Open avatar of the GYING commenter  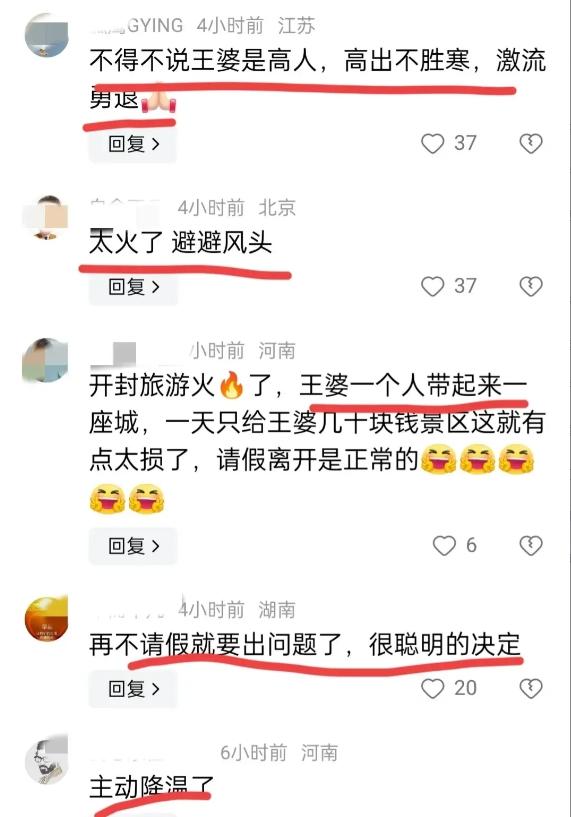[x=47, y=34]
